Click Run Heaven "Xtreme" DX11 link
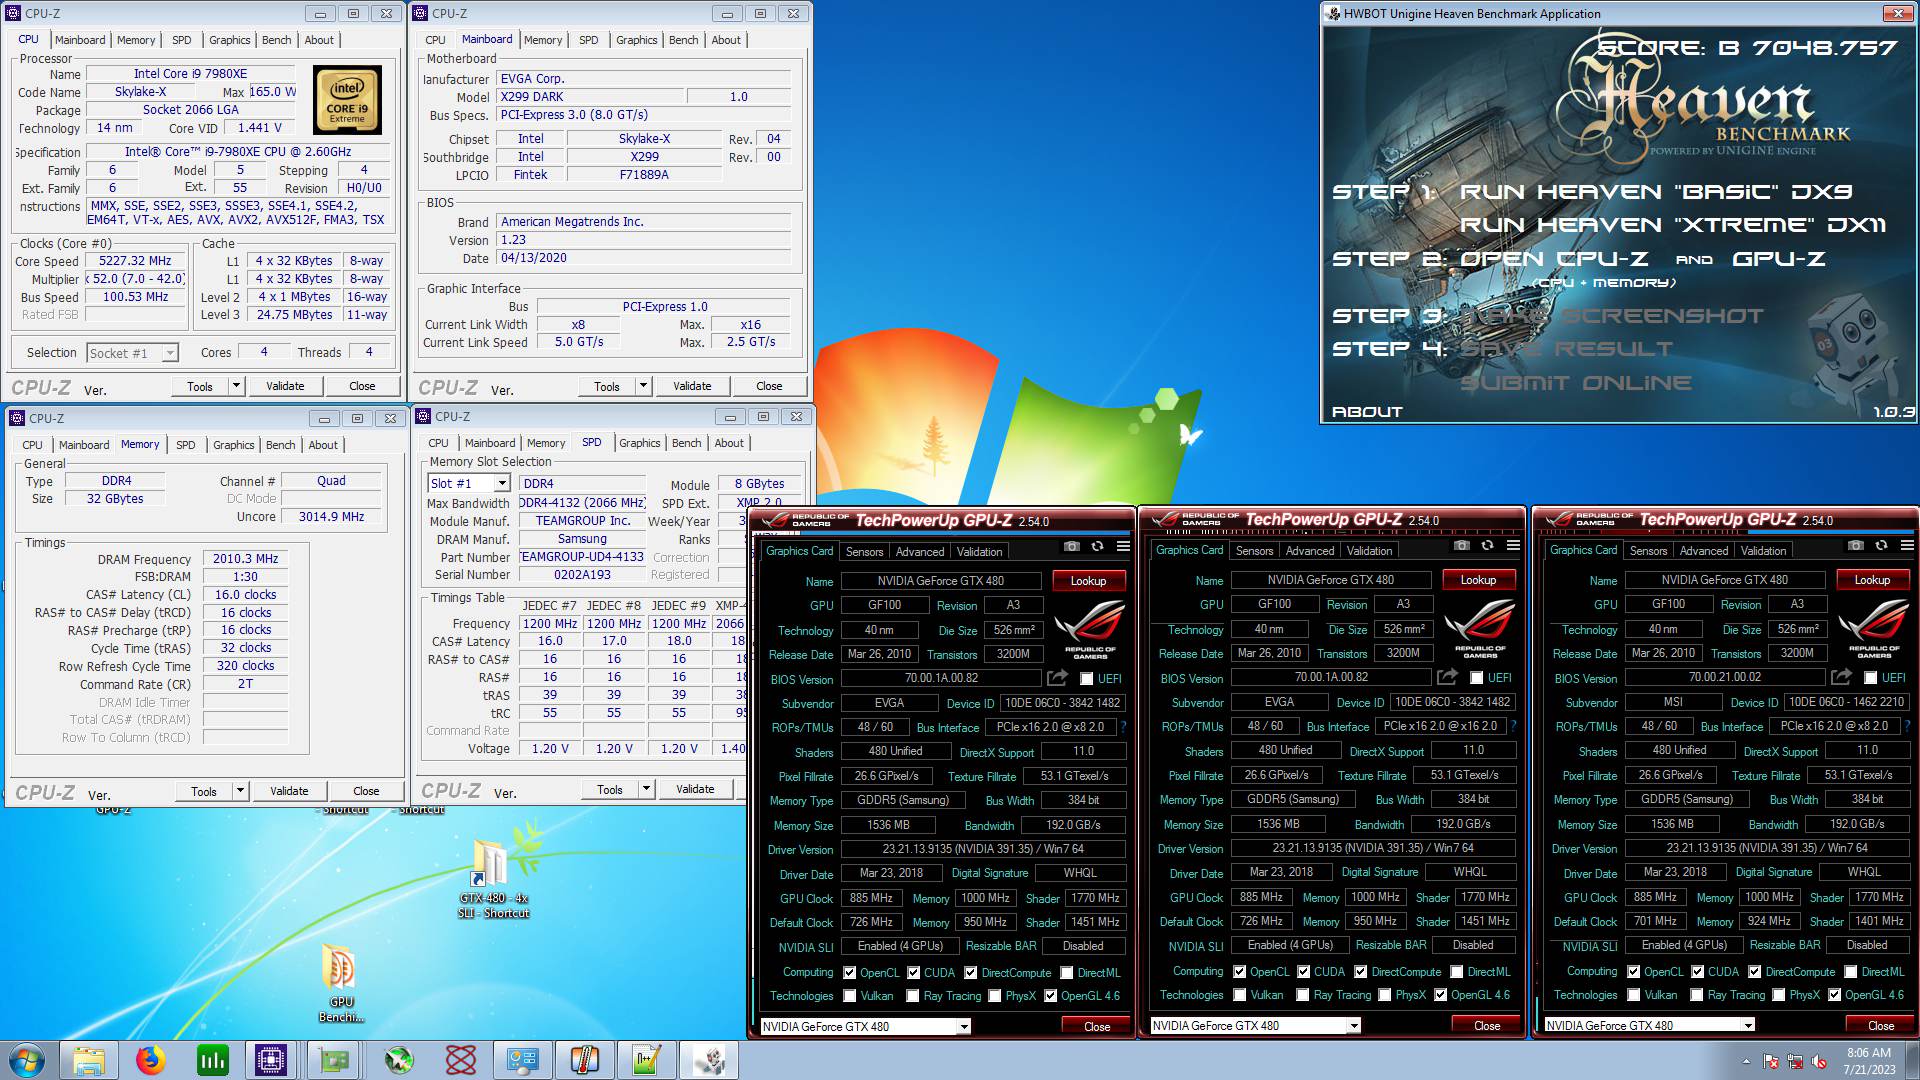The height and width of the screenshot is (1080, 1920). pos(1672,225)
